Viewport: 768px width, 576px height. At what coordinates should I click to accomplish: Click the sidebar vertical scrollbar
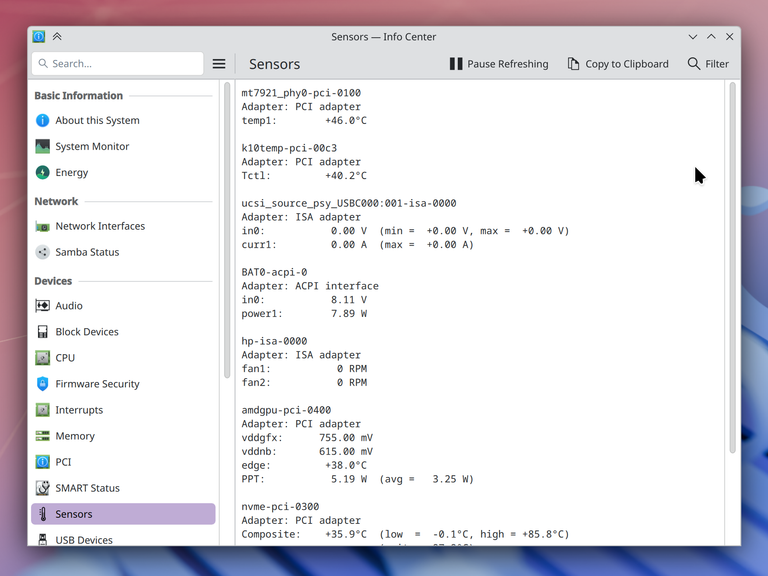click(227, 230)
